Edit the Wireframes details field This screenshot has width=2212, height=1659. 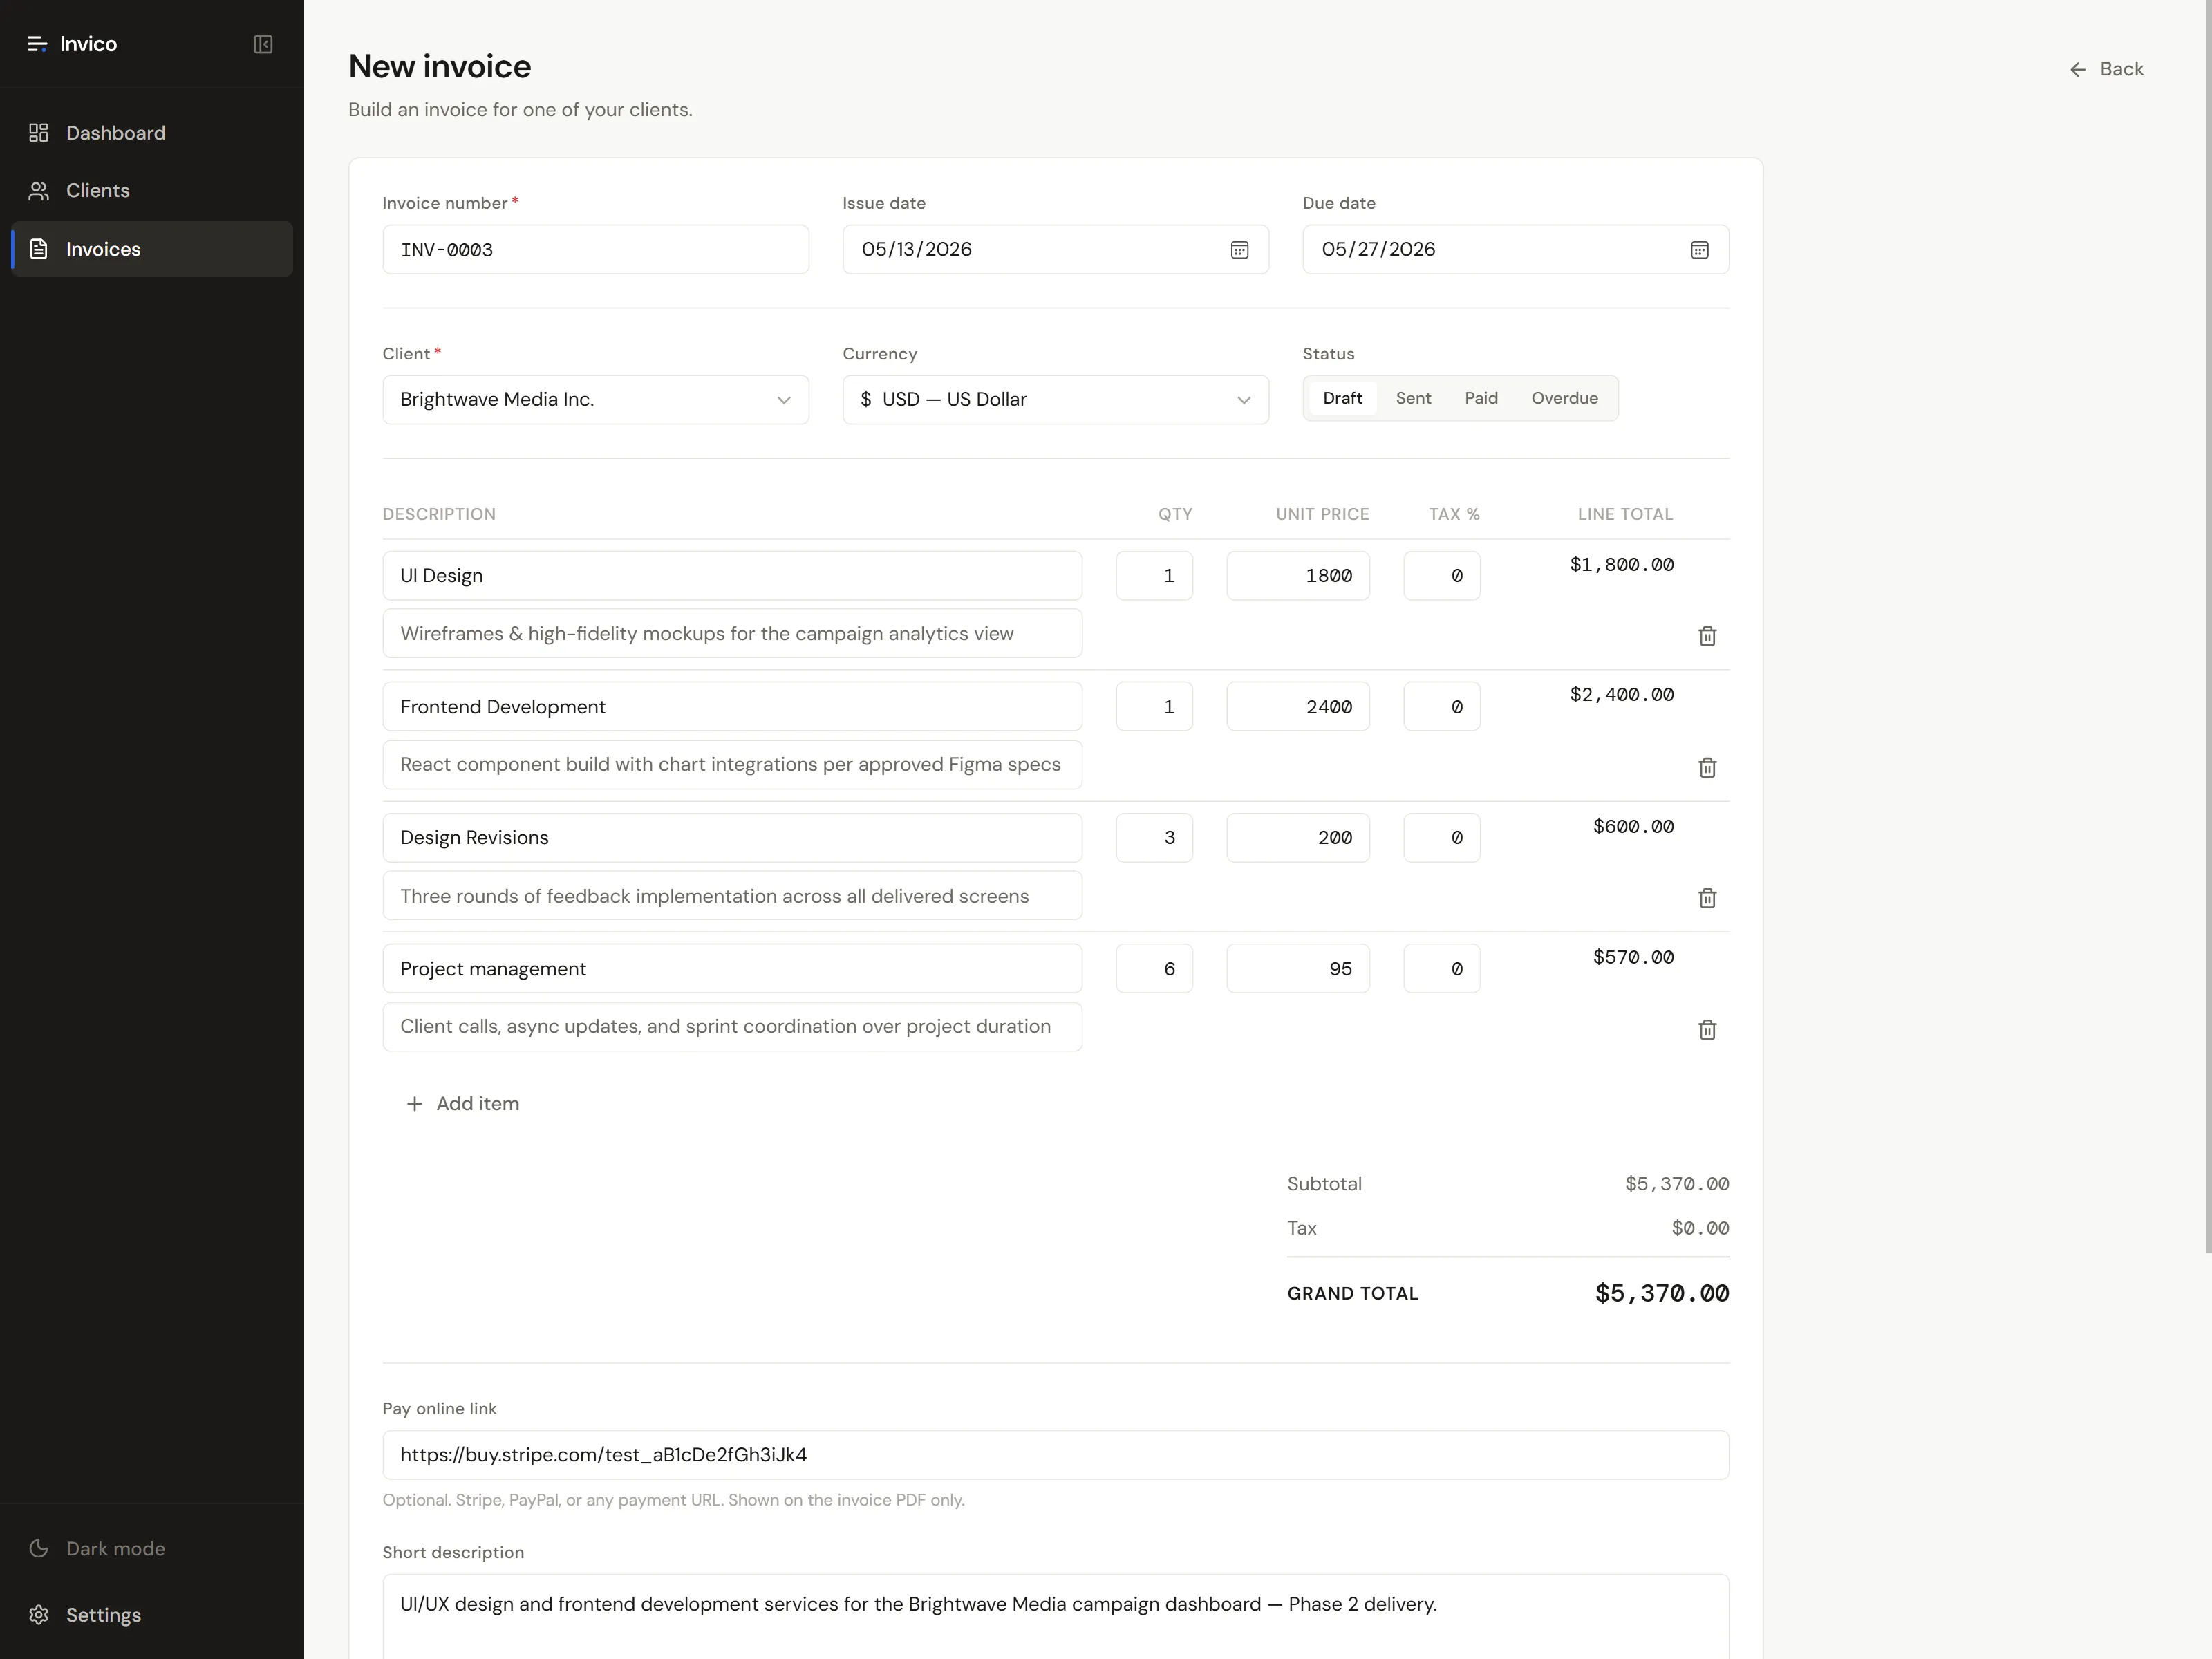click(732, 634)
